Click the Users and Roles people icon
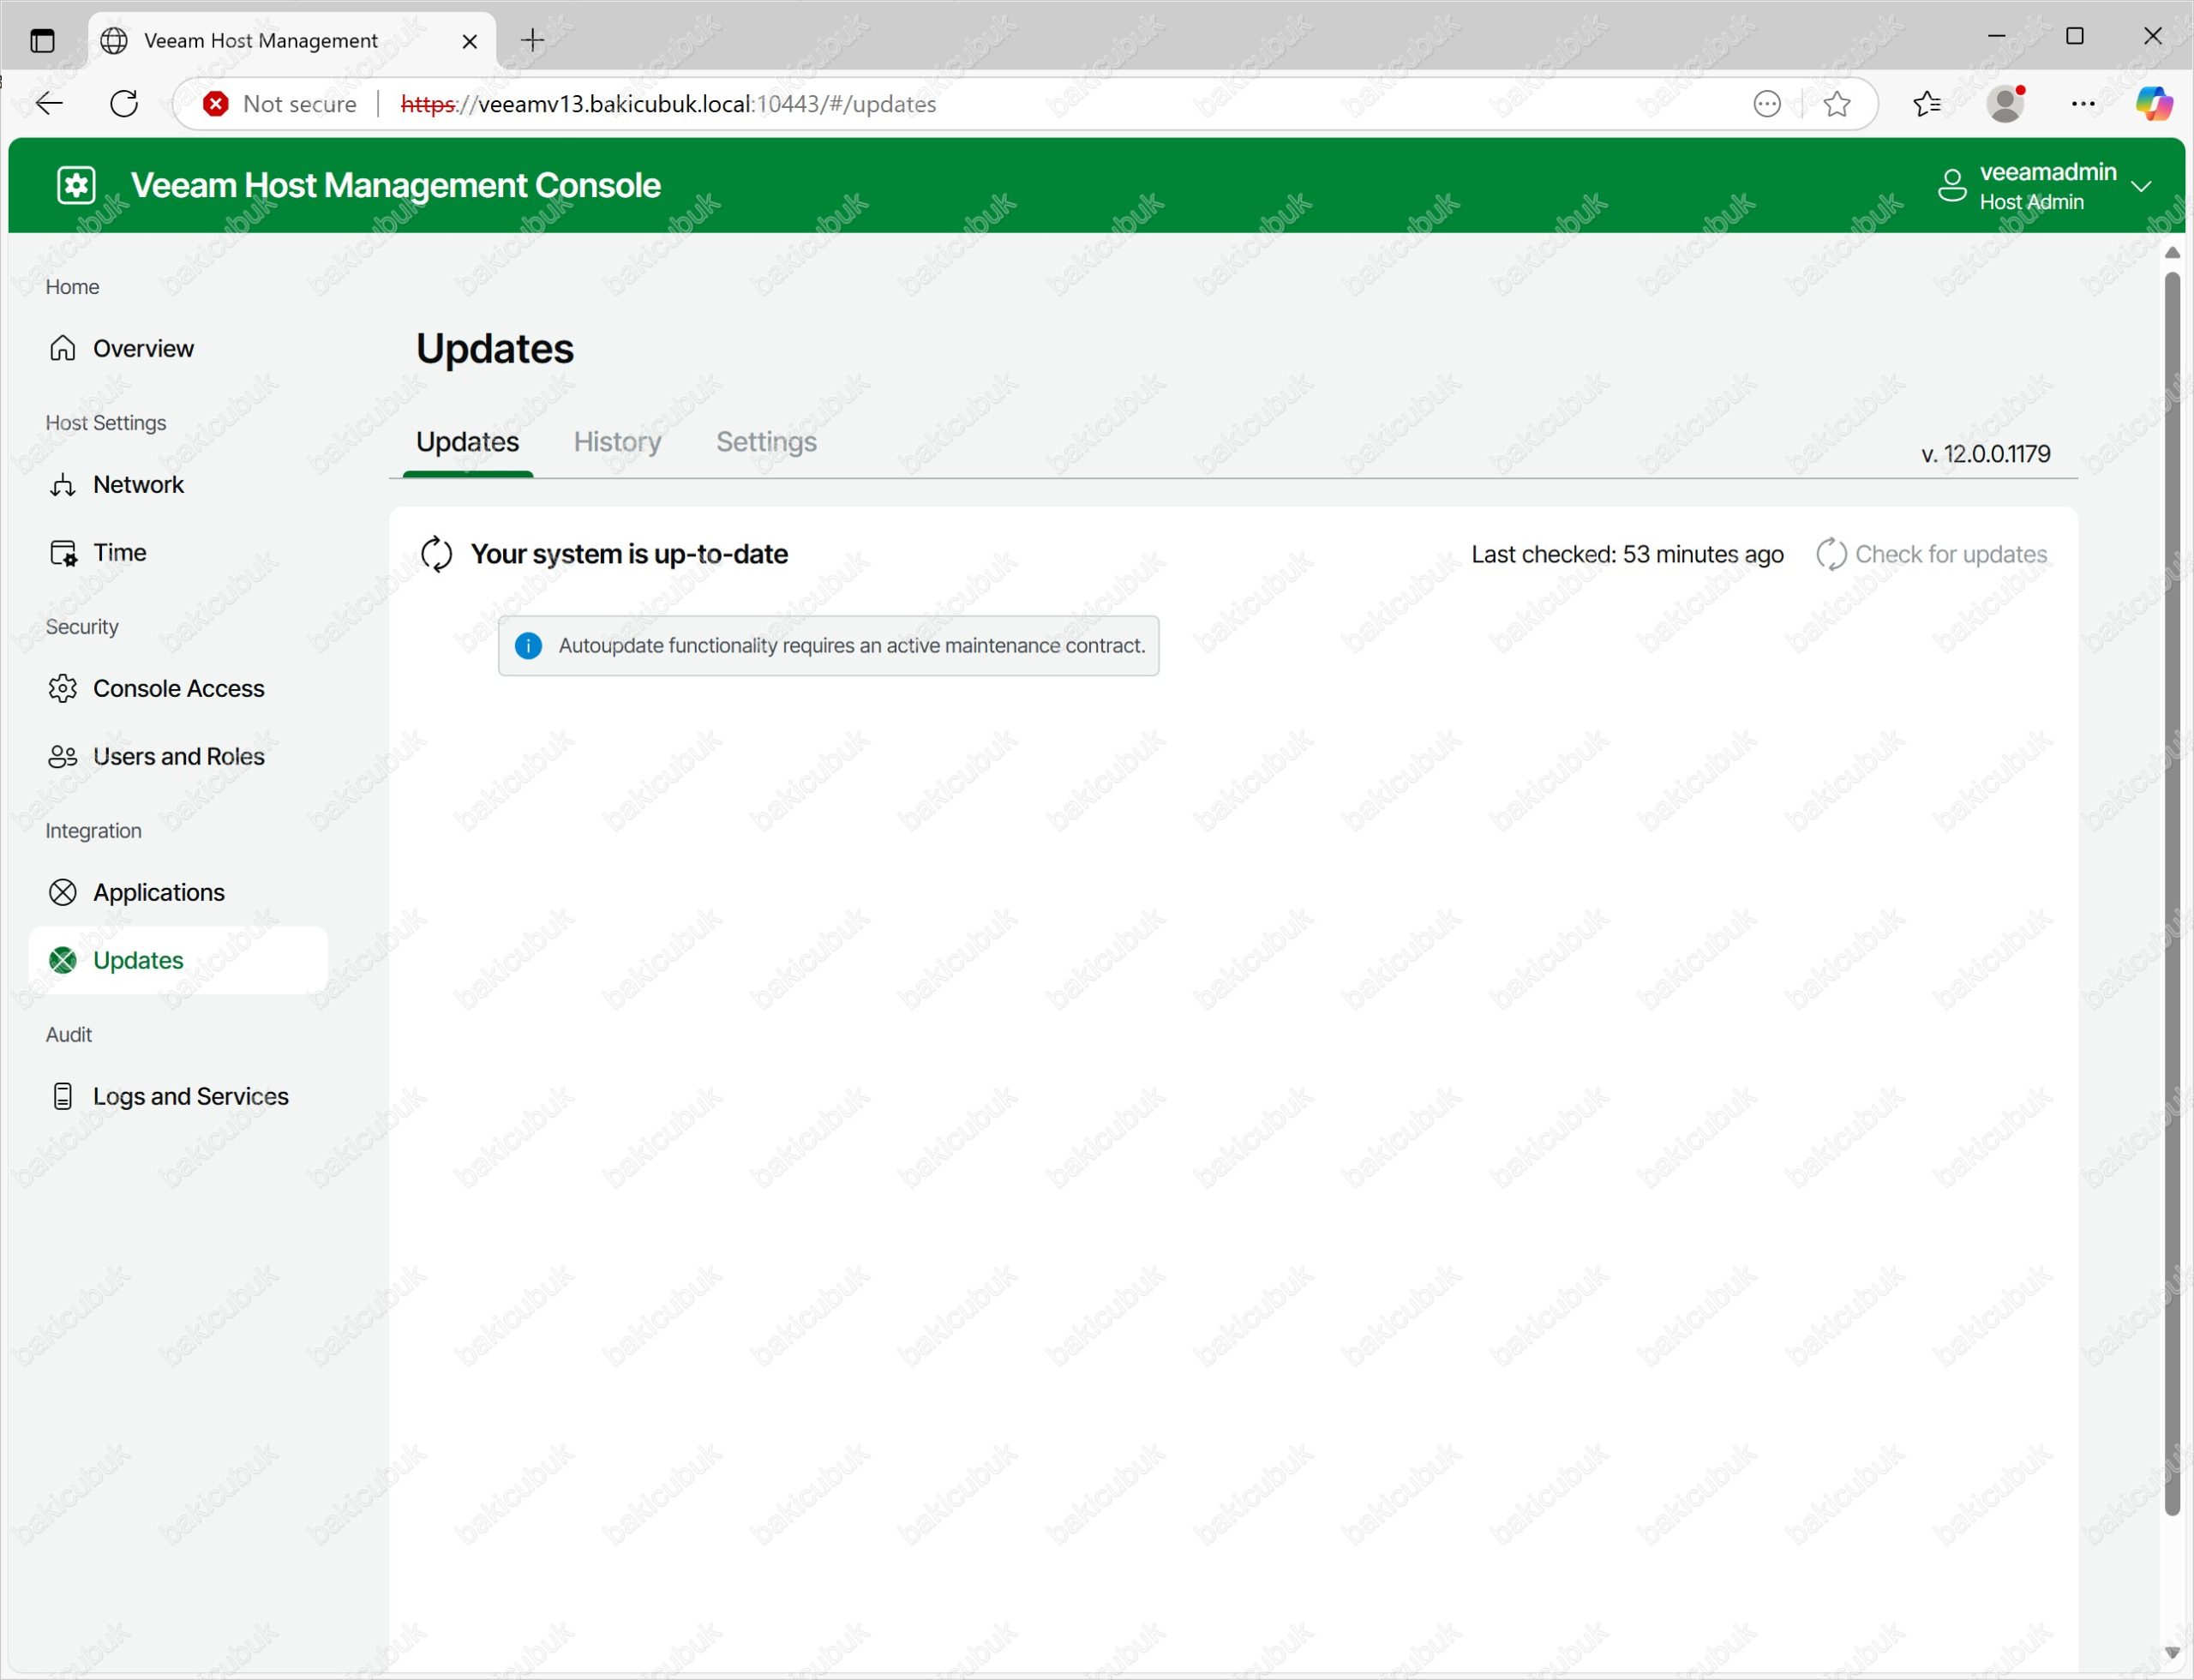Screen dimensions: 2194x1680 click(63, 757)
